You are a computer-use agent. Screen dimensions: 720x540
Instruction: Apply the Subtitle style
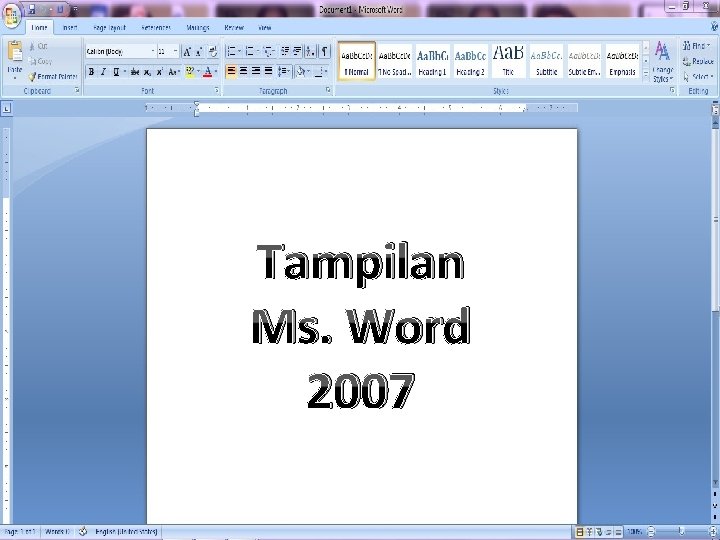point(546,61)
